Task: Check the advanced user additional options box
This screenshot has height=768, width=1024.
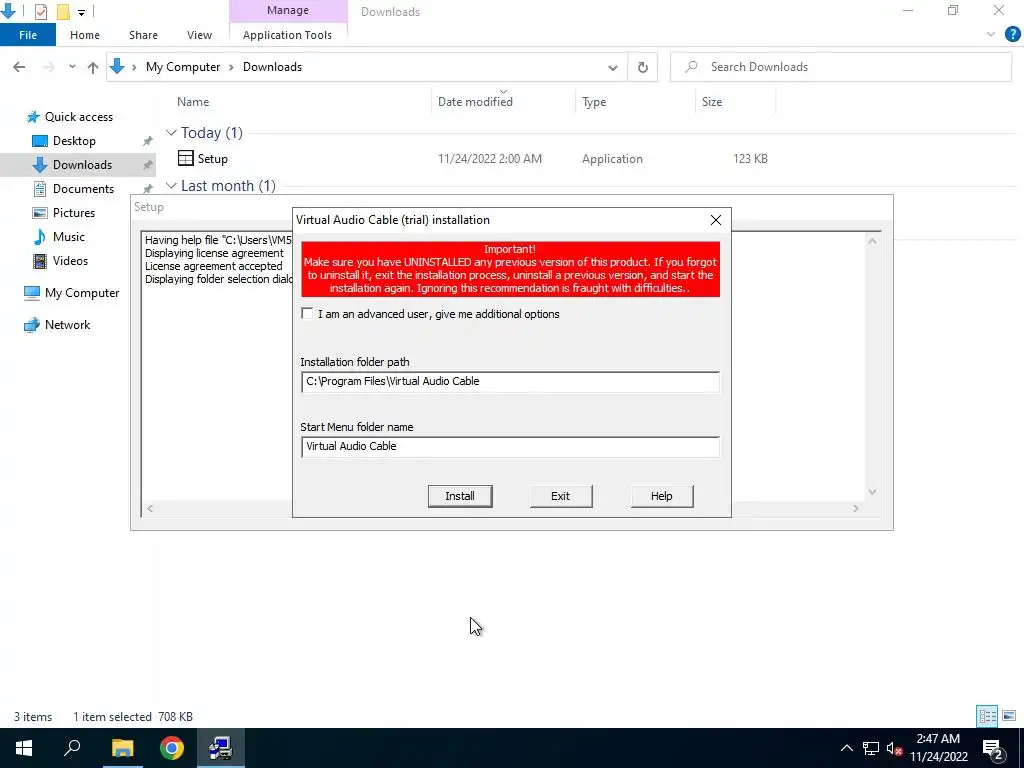Action: tap(307, 314)
